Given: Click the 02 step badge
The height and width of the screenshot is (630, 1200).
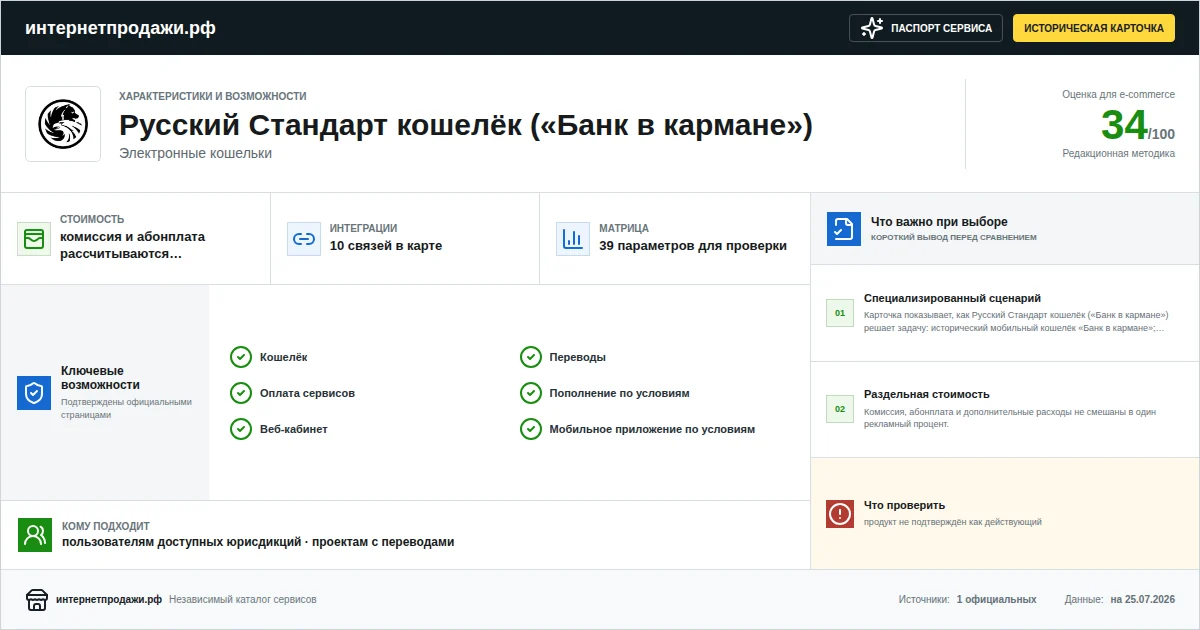Looking at the screenshot, I should (840, 409).
